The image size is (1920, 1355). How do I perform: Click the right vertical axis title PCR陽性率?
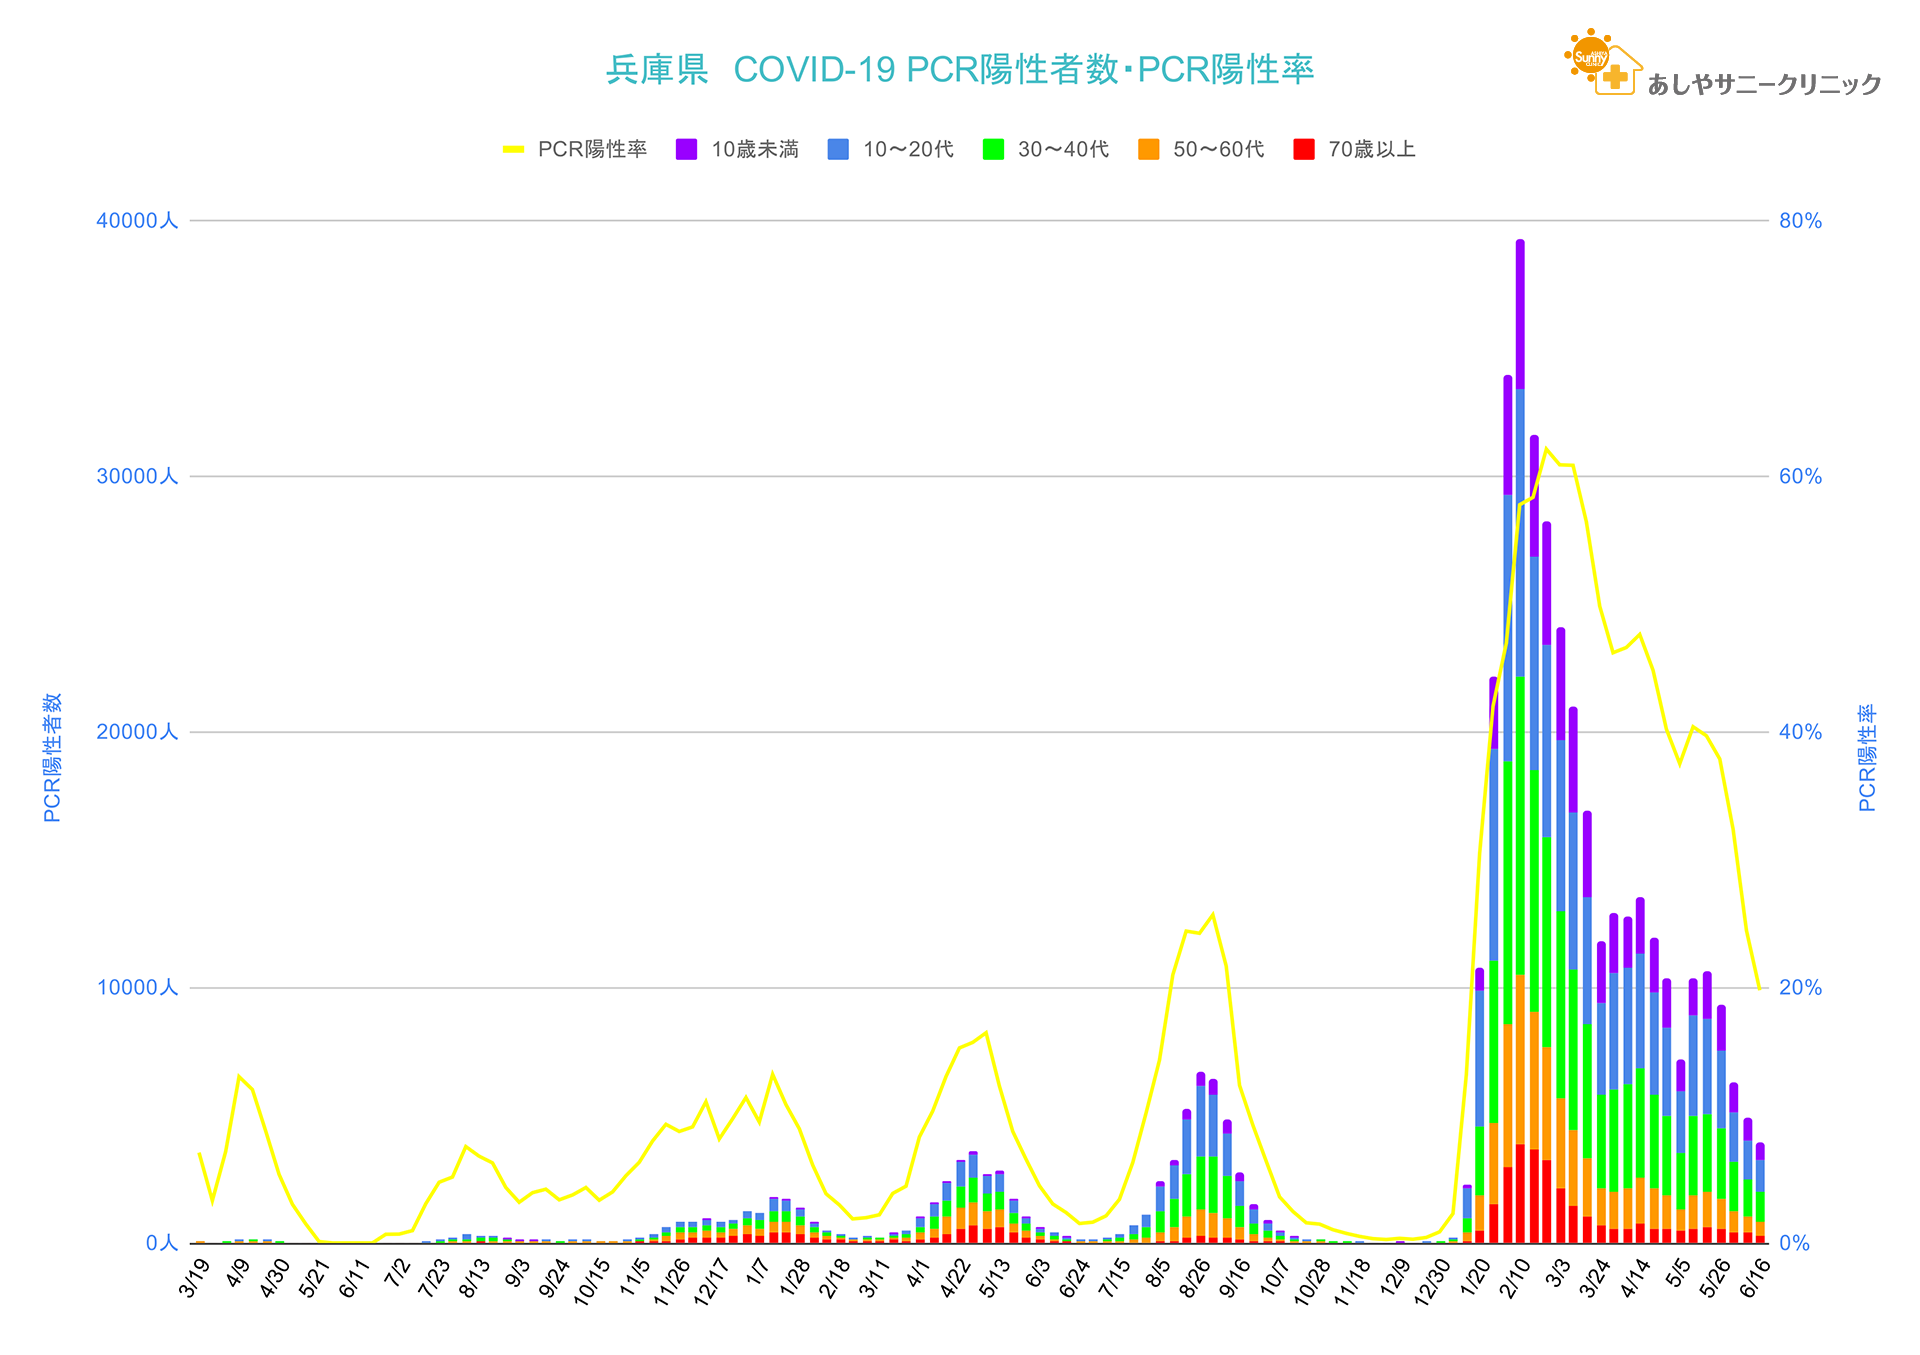[1866, 757]
